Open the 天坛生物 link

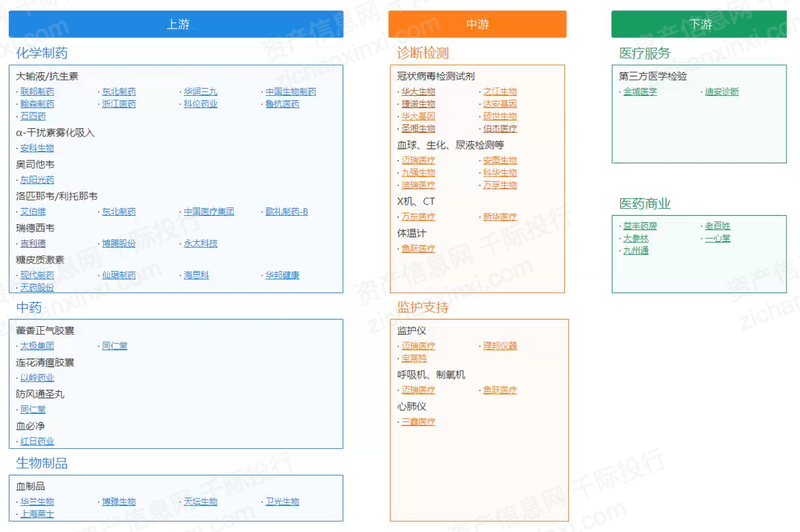pyautogui.click(x=201, y=501)
